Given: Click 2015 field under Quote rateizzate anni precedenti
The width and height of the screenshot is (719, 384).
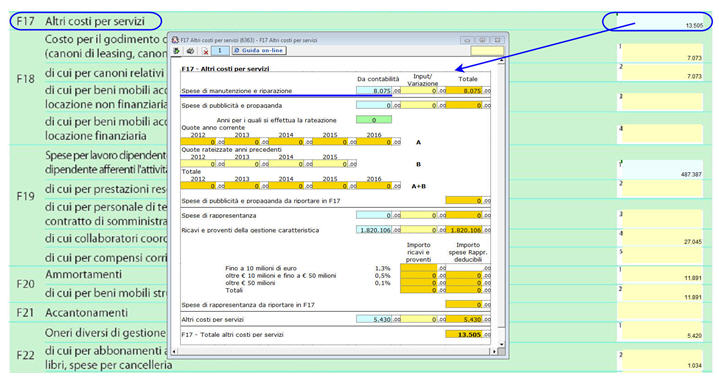Looking at the screenshot, I should click(x=330, y=164).
